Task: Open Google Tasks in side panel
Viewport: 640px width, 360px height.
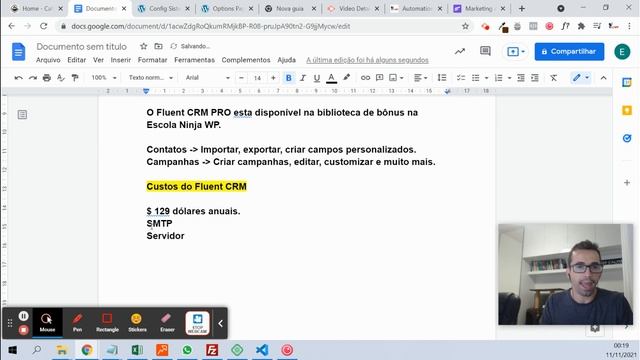Action: tap(627, 138)
